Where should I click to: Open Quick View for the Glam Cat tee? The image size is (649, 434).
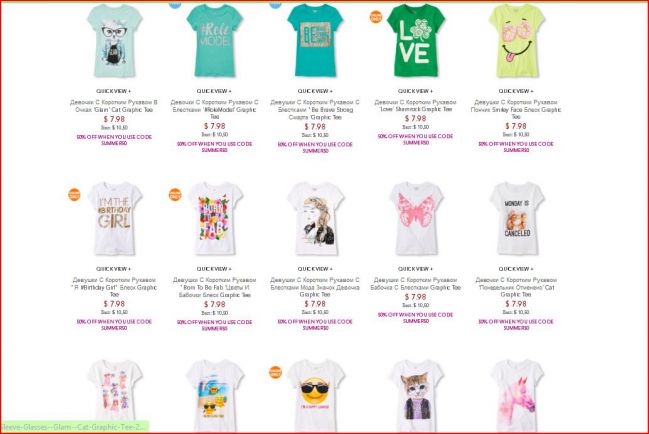113,91
